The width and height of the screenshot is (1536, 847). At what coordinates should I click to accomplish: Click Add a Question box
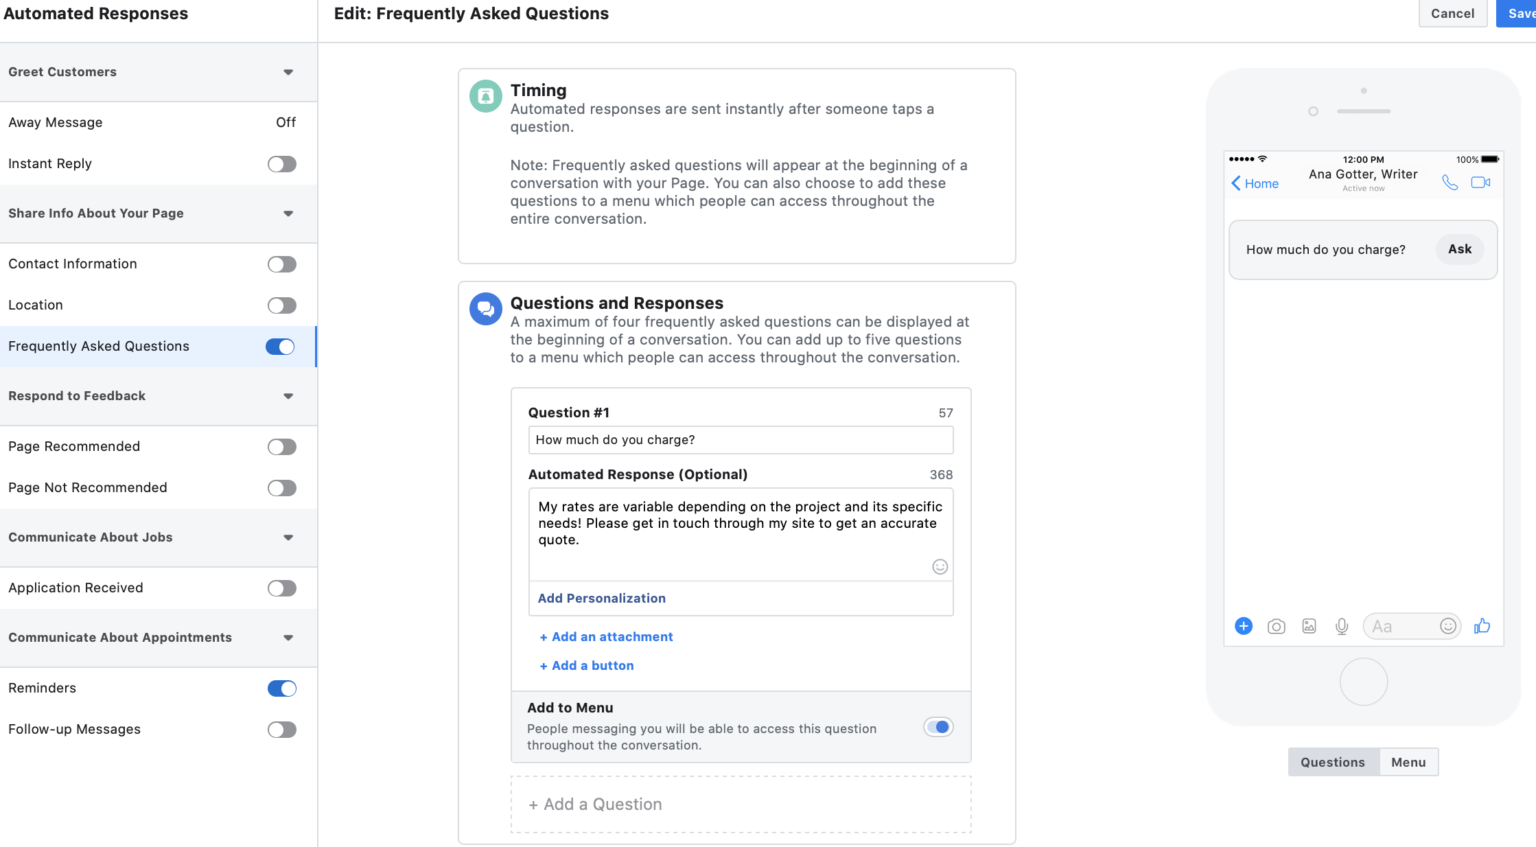pyautogui.click(x=741, y=804)
